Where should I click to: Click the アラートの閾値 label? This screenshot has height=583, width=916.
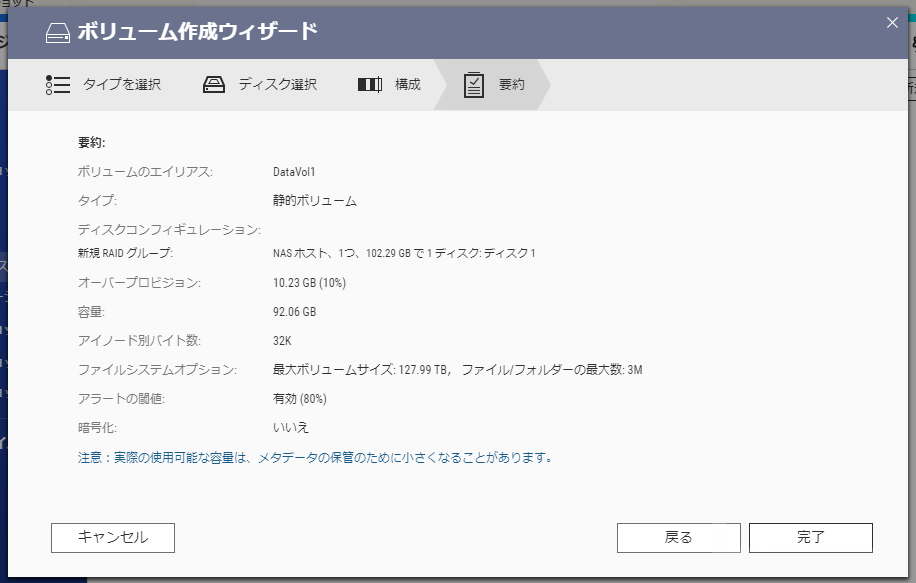[121, 399]
